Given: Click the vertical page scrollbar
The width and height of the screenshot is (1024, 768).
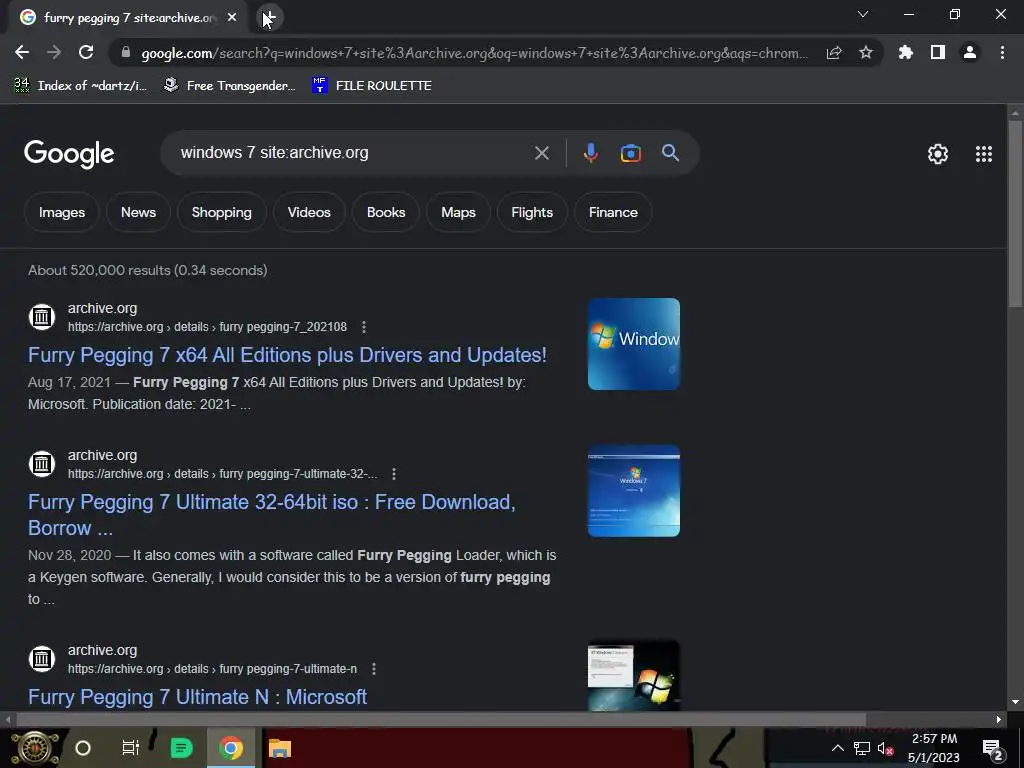Looking at the screenshot, I should [x=1015, y=214].
